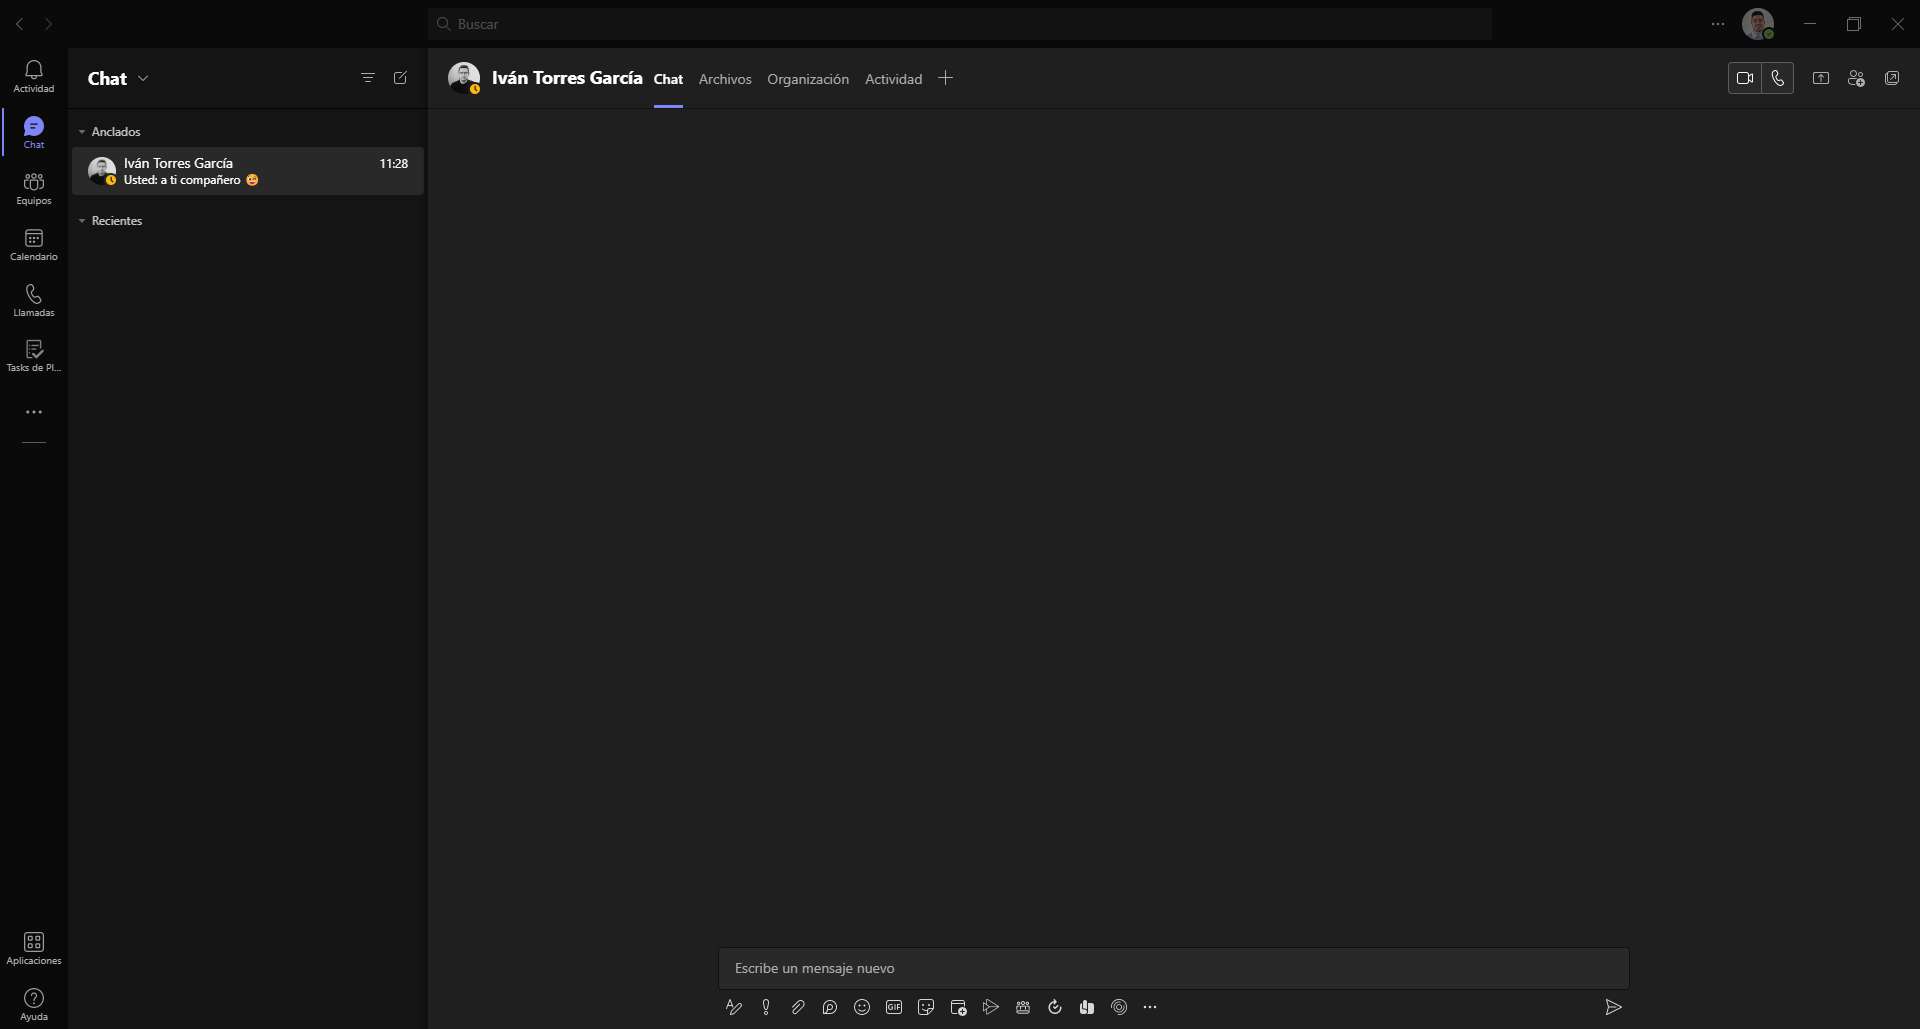Expand the Chat header dropdown
Viewport: 1920px width, 1029px height.
coord(143,78)
